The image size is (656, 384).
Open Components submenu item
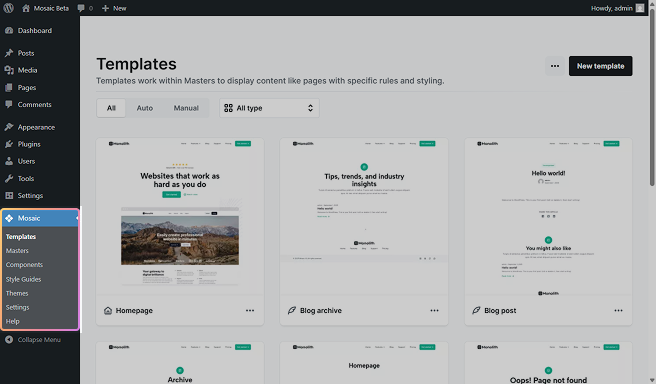point(24,265)
